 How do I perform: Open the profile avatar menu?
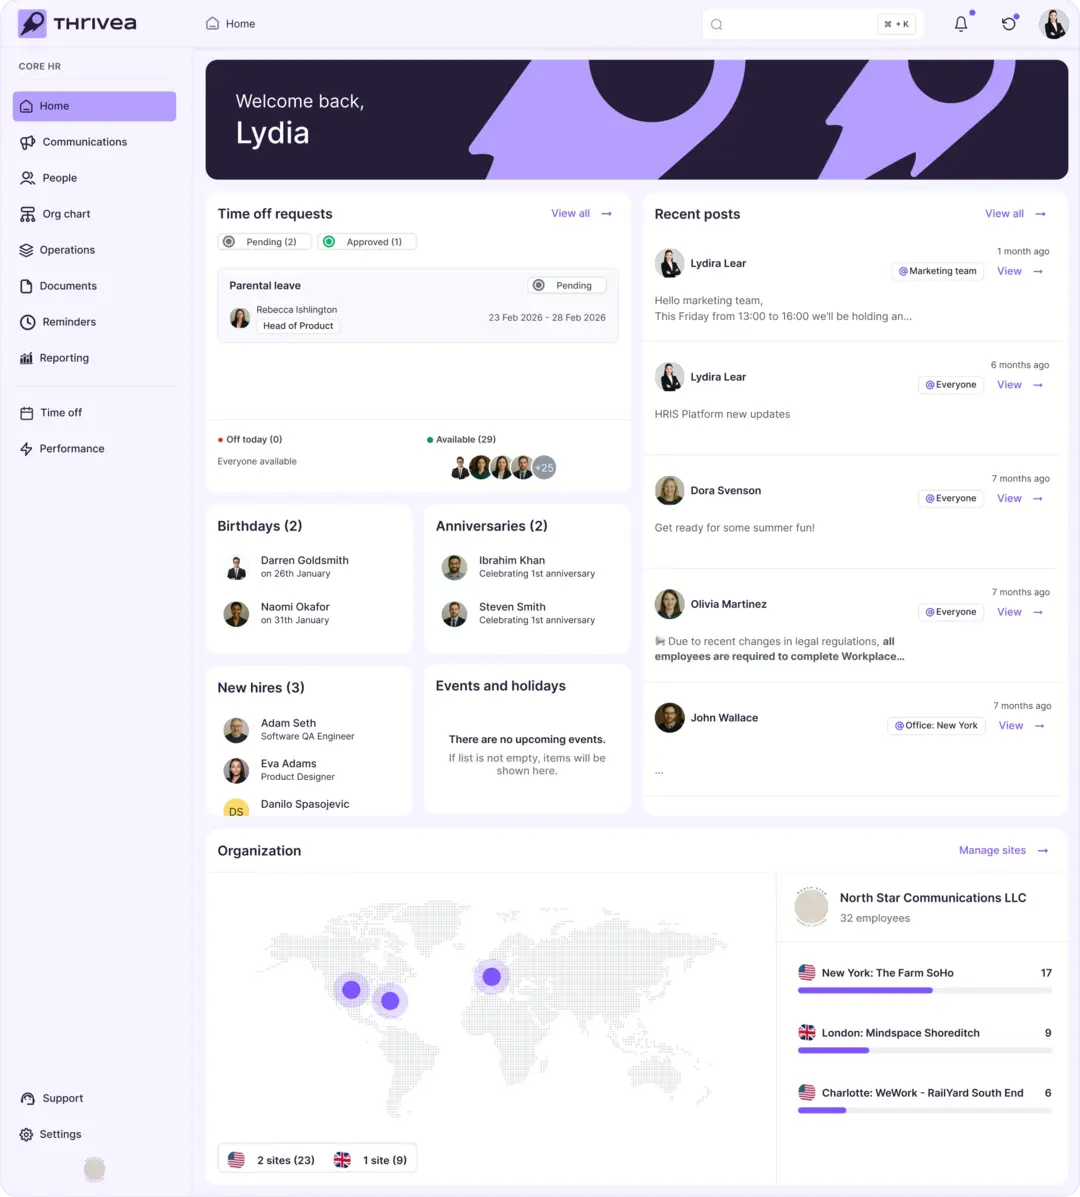pos(1053,22)
